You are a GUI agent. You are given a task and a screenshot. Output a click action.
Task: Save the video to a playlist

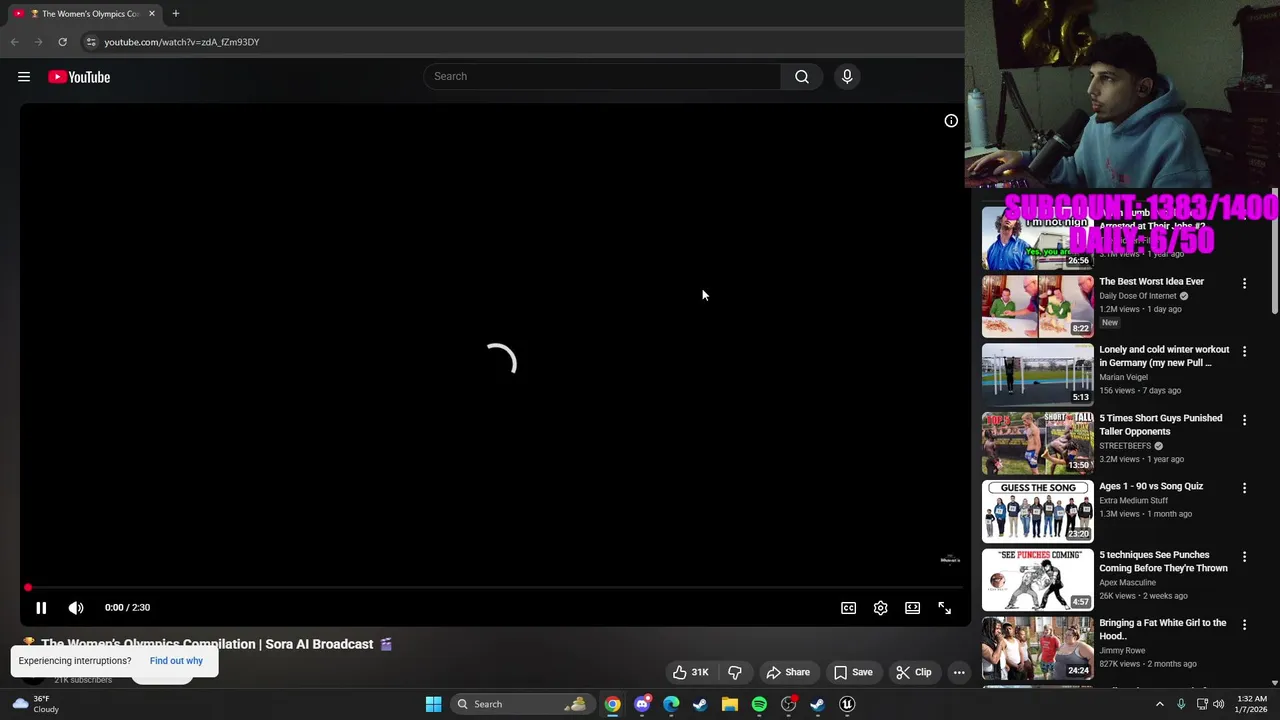[853, 672]
